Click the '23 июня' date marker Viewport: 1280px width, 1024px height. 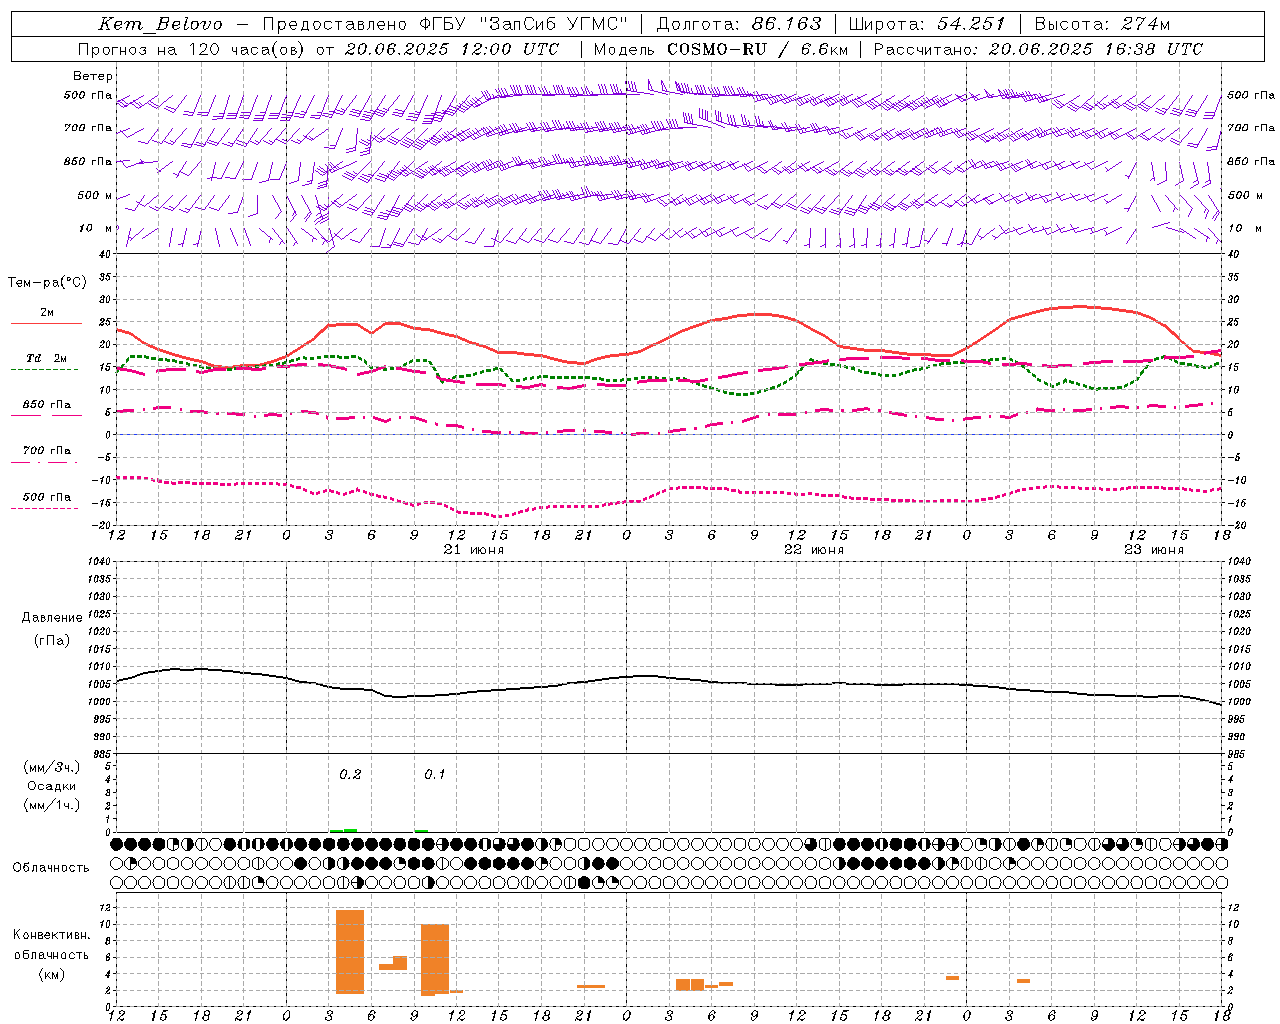(1154, 550)
